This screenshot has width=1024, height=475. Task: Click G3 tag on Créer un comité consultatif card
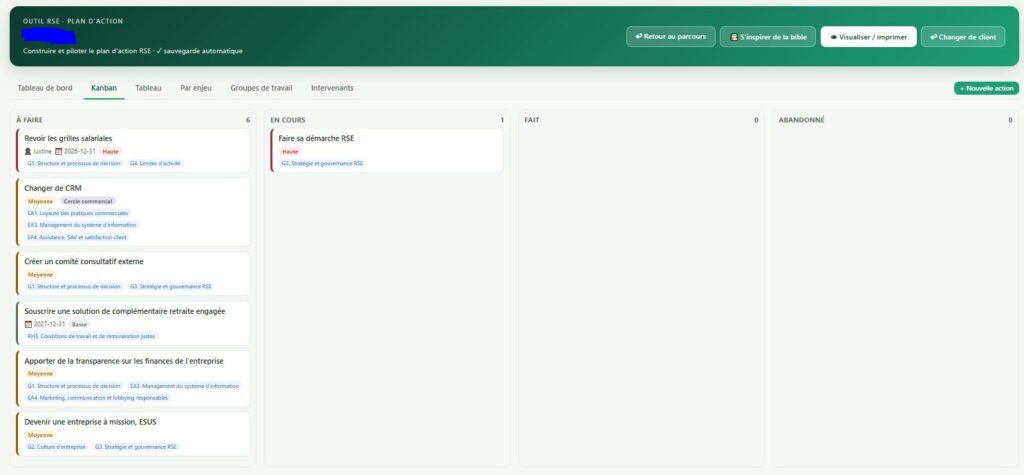(171, 286)
